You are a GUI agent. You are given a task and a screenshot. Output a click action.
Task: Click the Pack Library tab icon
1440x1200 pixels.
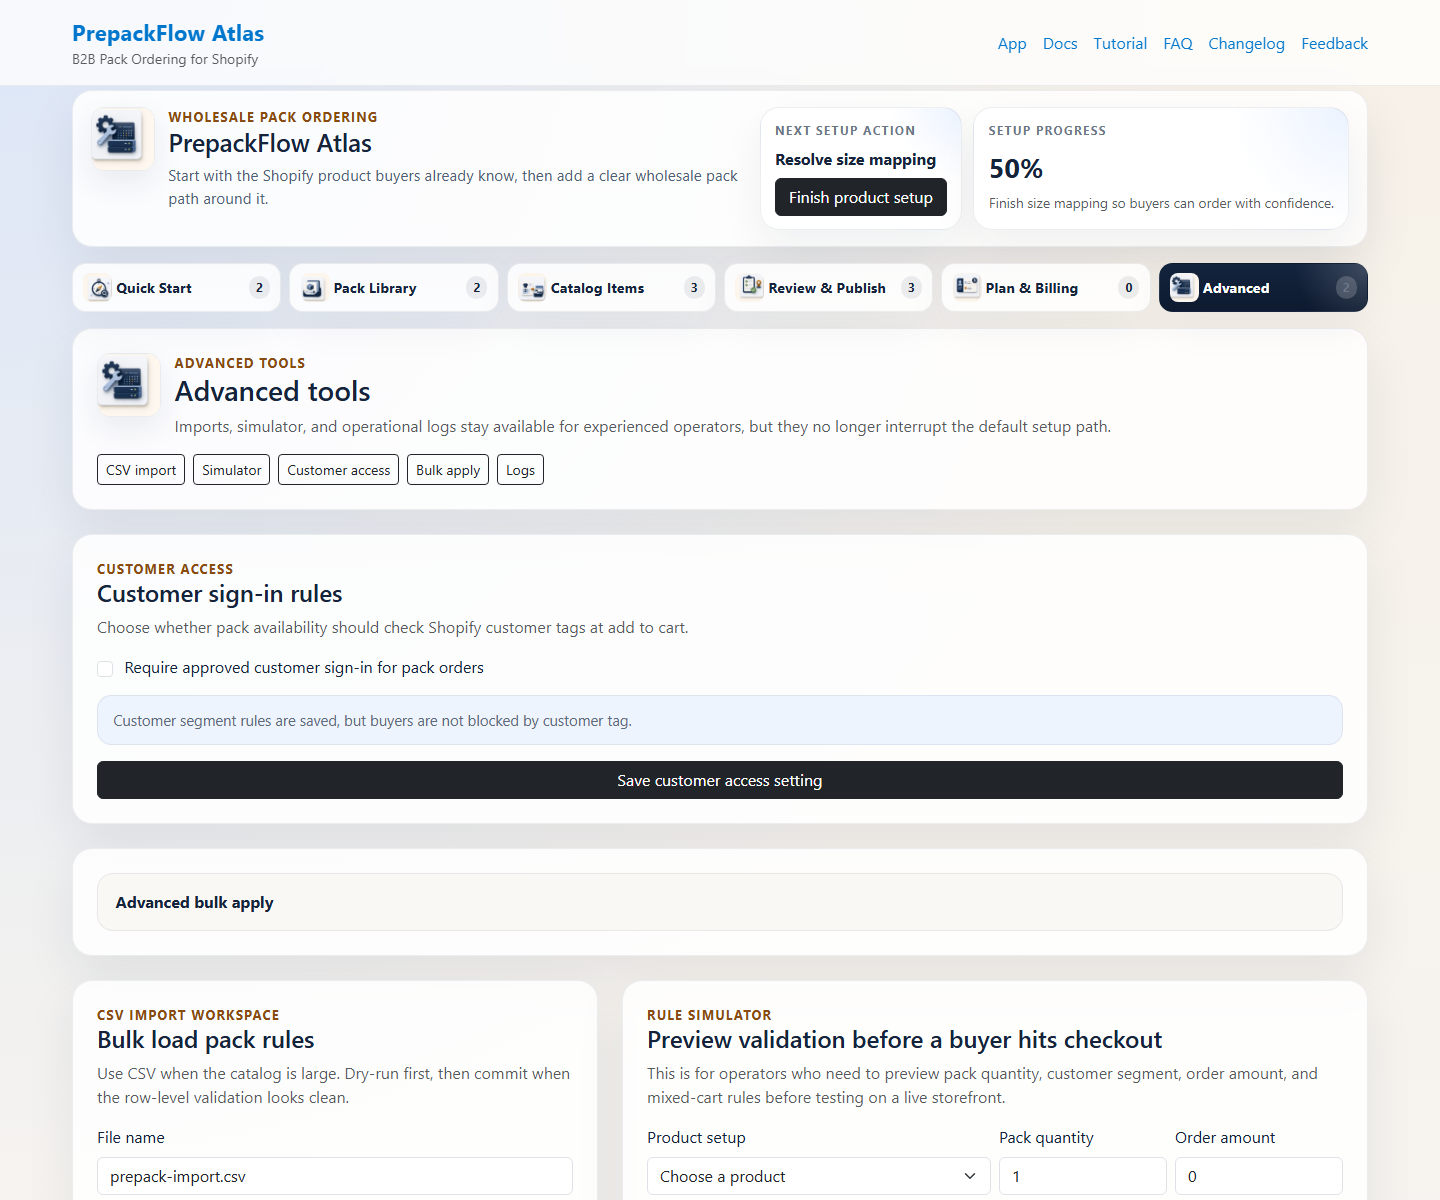pos(313,288)
